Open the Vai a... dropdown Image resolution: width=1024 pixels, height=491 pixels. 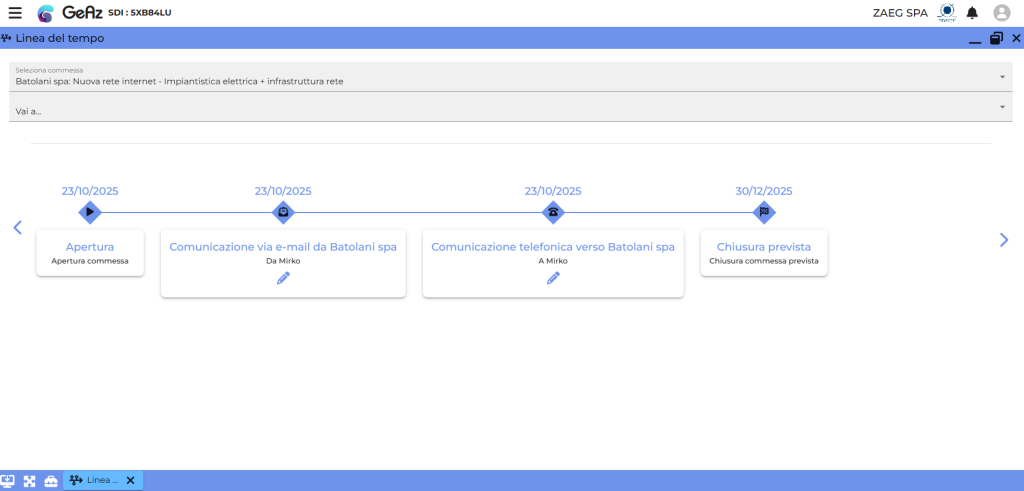pos(1002,107)
